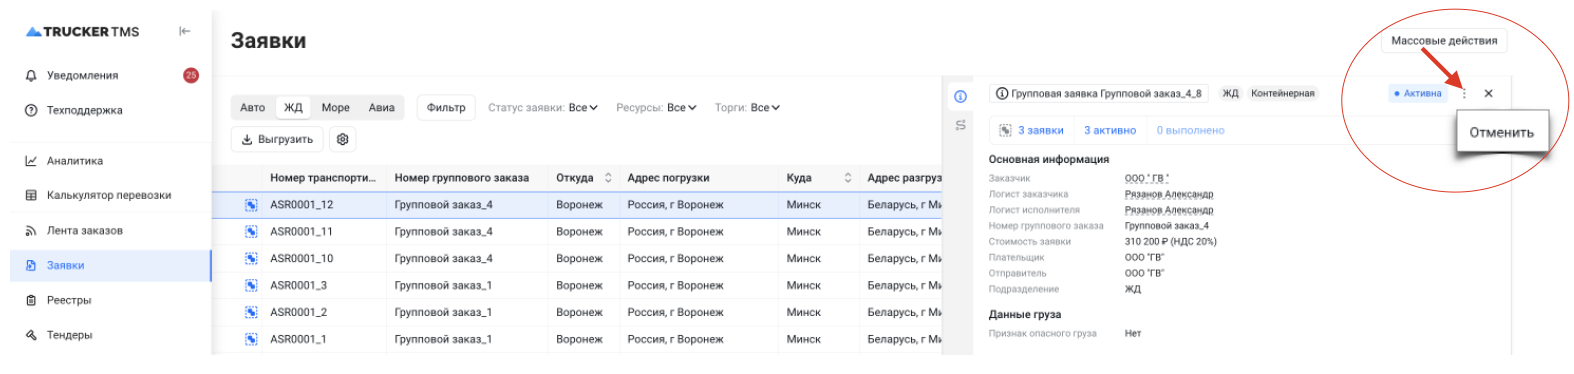
Task: Select the Авиа transport tab
Action: tap(382, 108)
